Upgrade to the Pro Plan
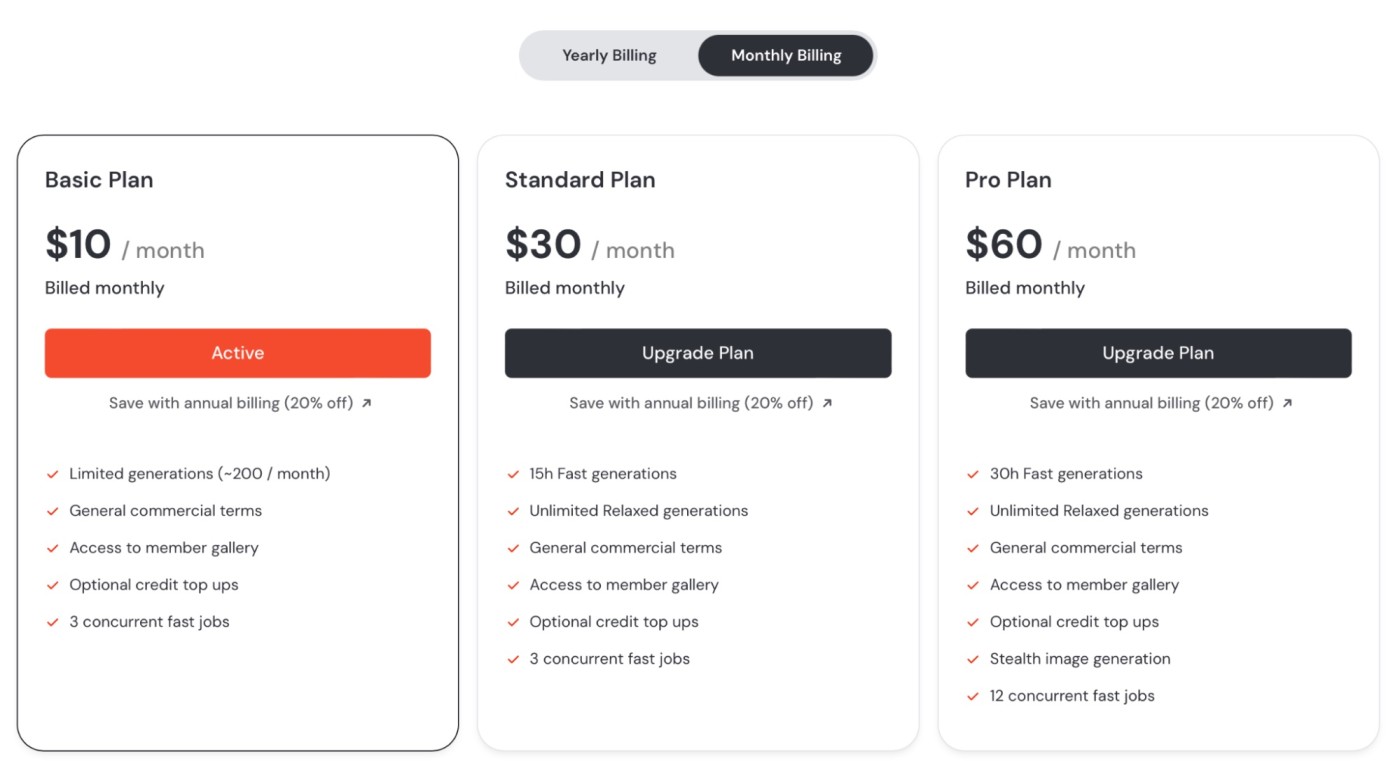Image resolution: width=1400 pixels, height=761 pixels. tap(1158, 353)
